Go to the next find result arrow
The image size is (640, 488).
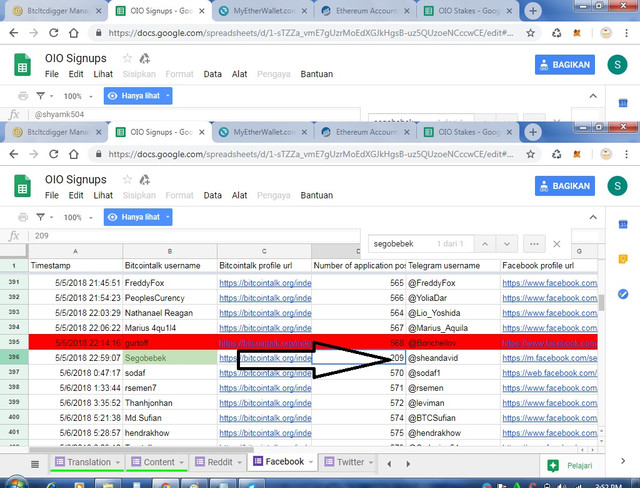[x=507, y=244]
